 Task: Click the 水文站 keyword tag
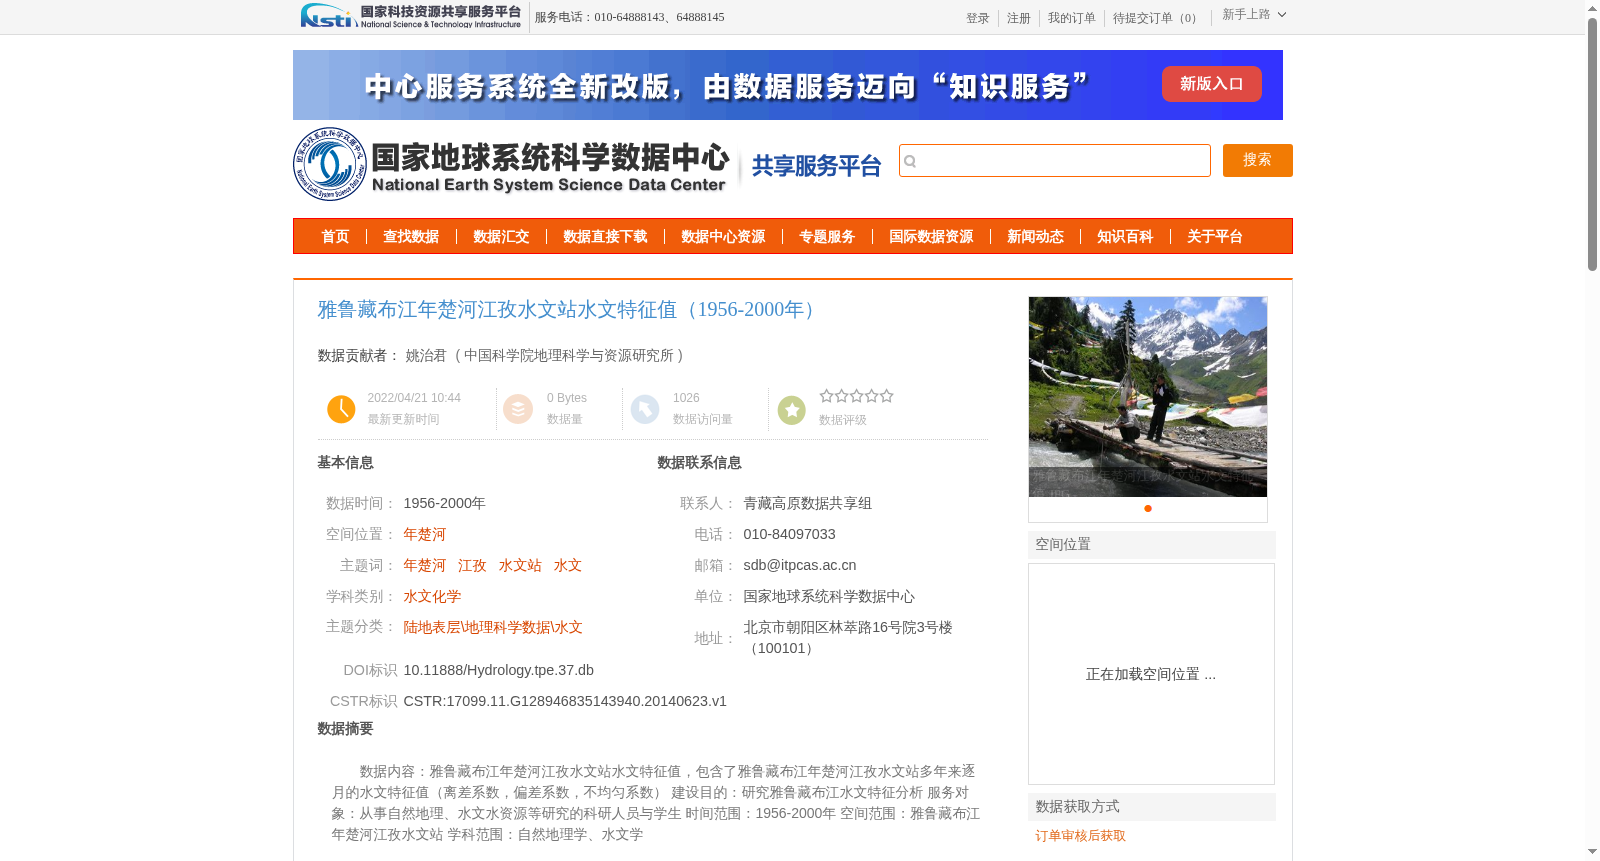[520, 566]
